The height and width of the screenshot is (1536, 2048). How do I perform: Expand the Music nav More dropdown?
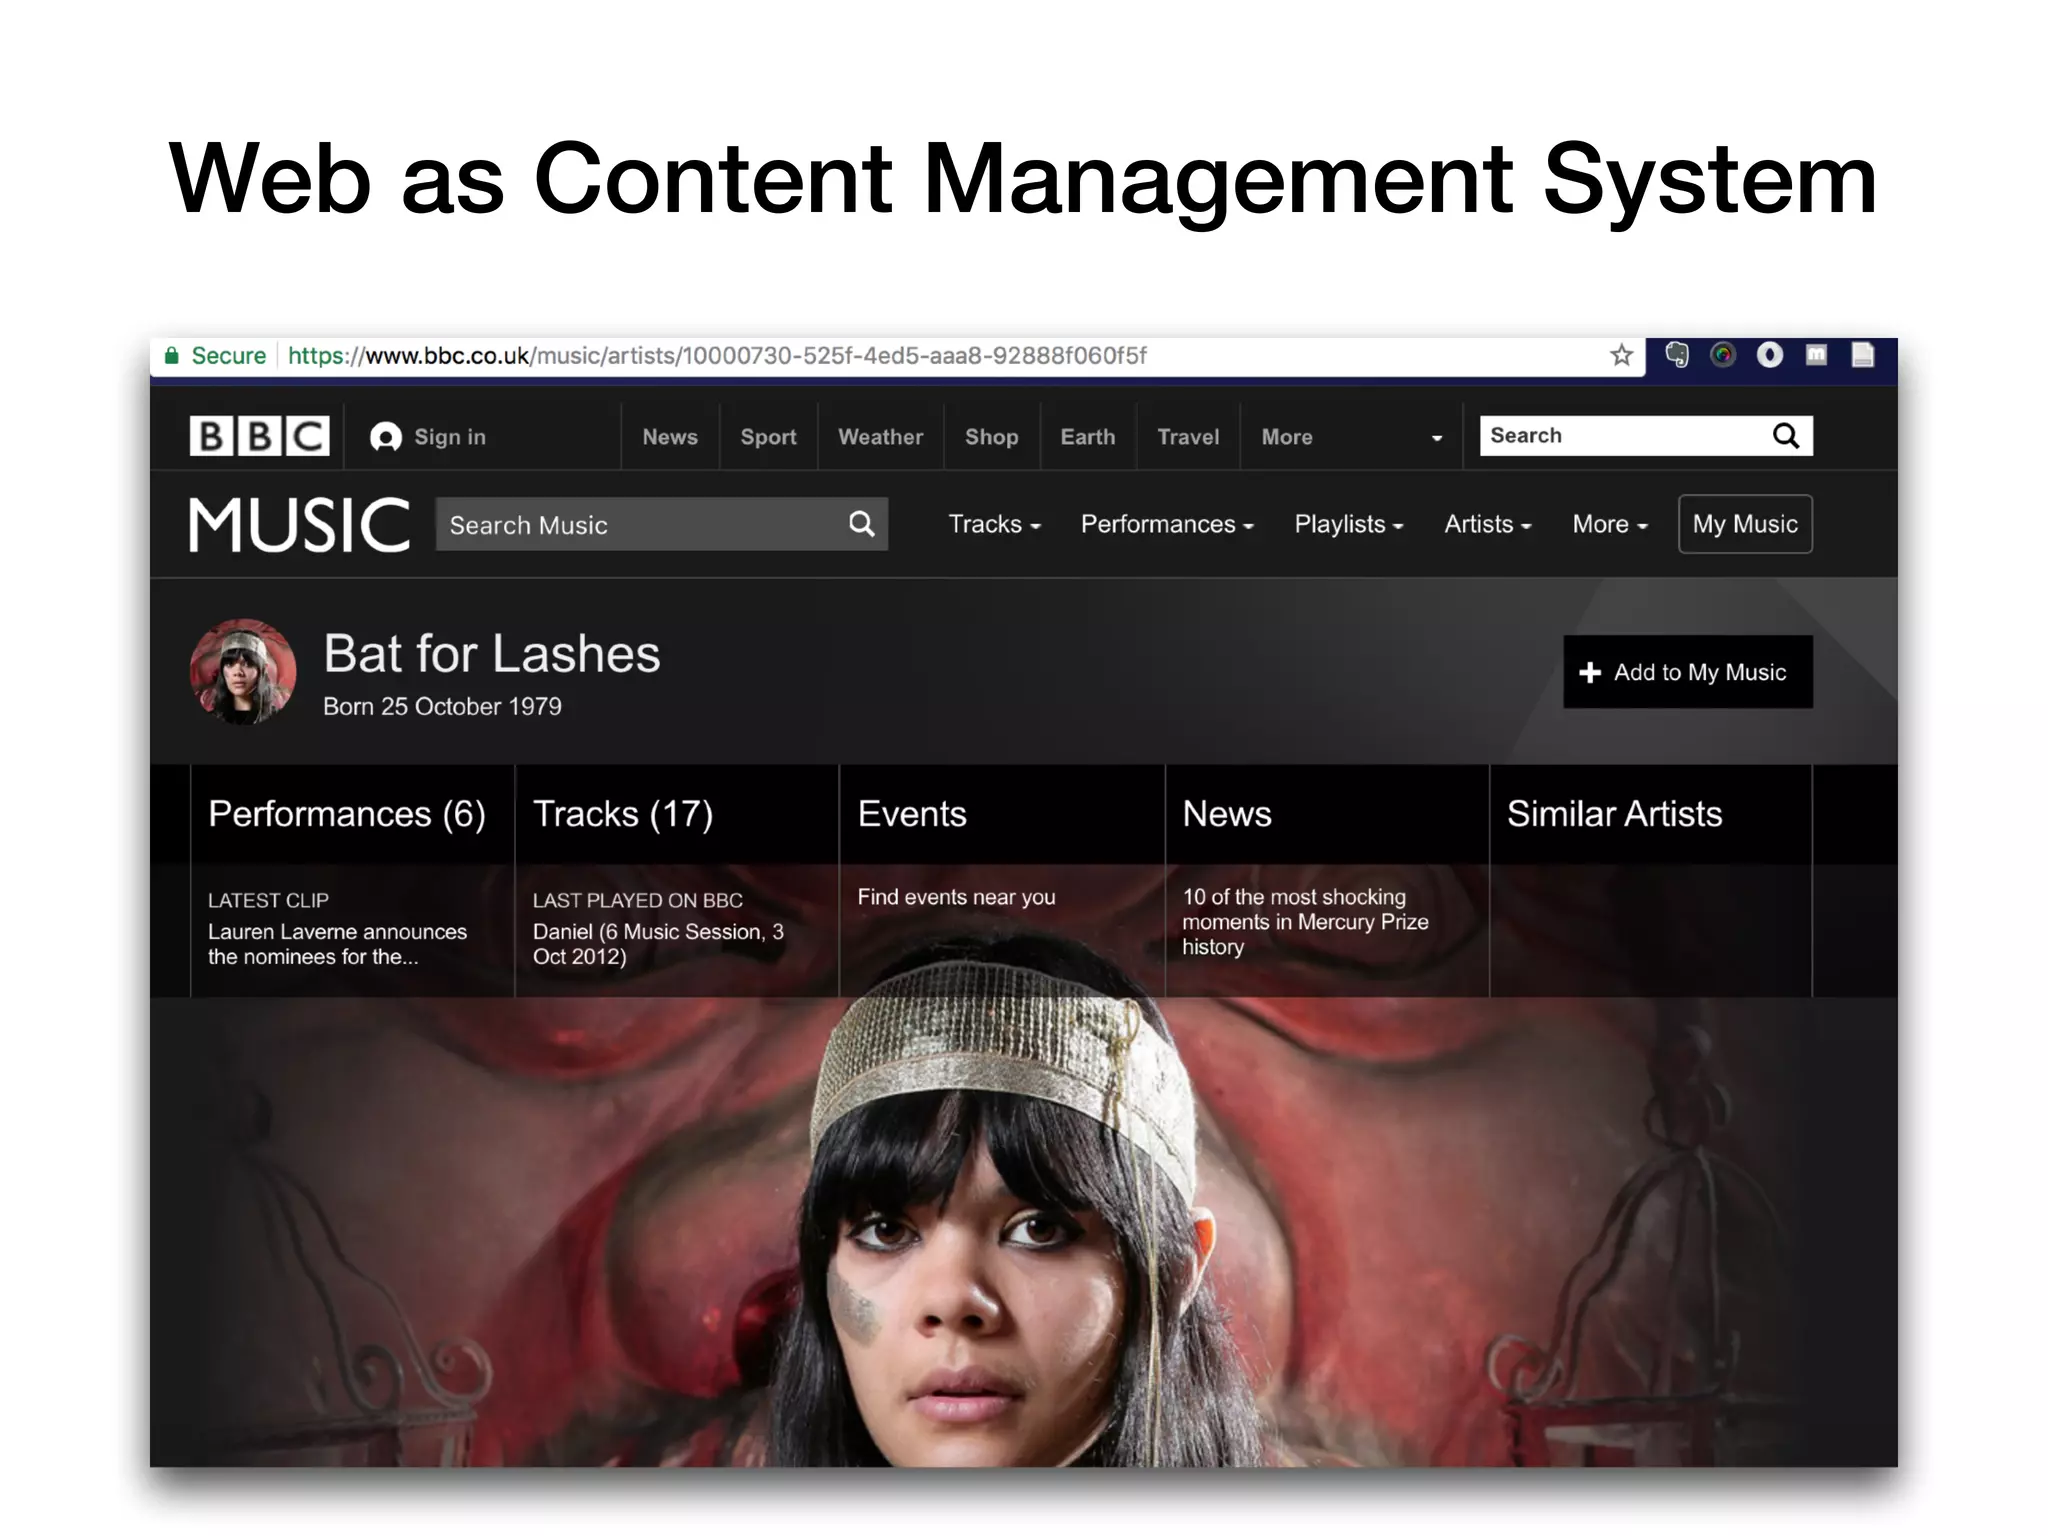point(1610,524)
